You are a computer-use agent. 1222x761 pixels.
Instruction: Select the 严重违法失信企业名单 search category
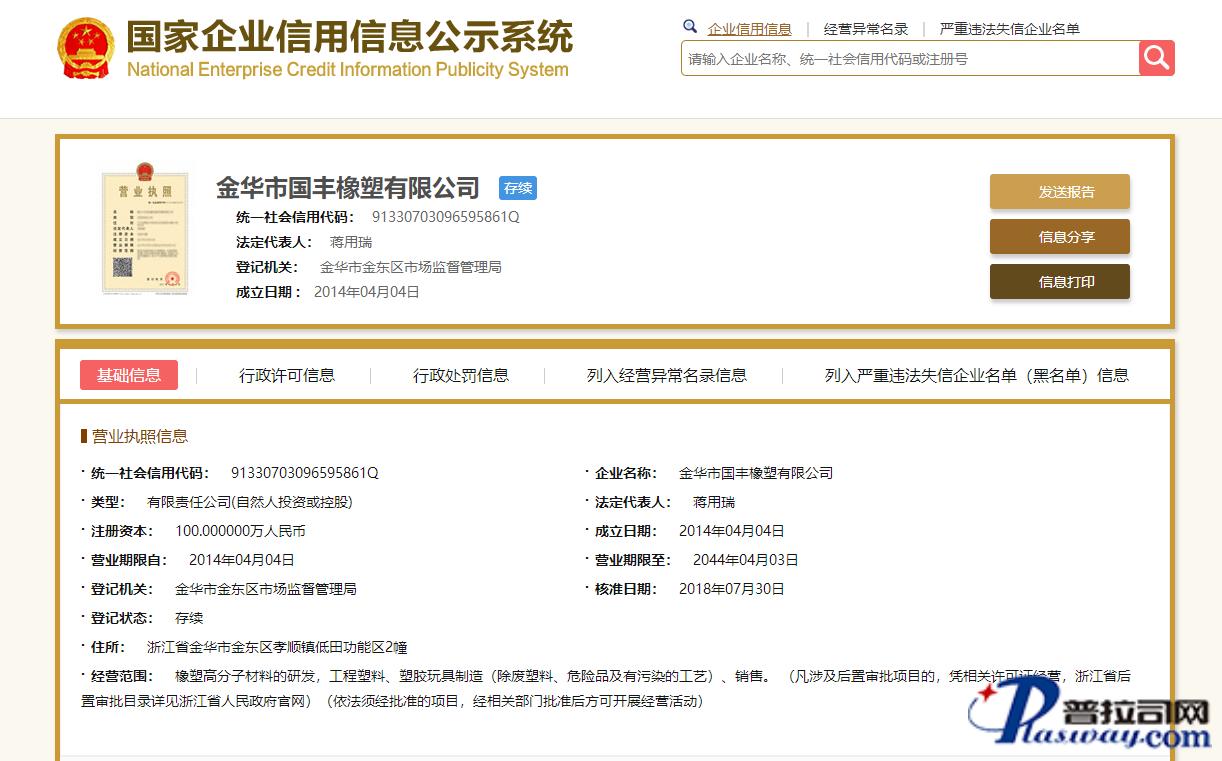point(1009,29)
